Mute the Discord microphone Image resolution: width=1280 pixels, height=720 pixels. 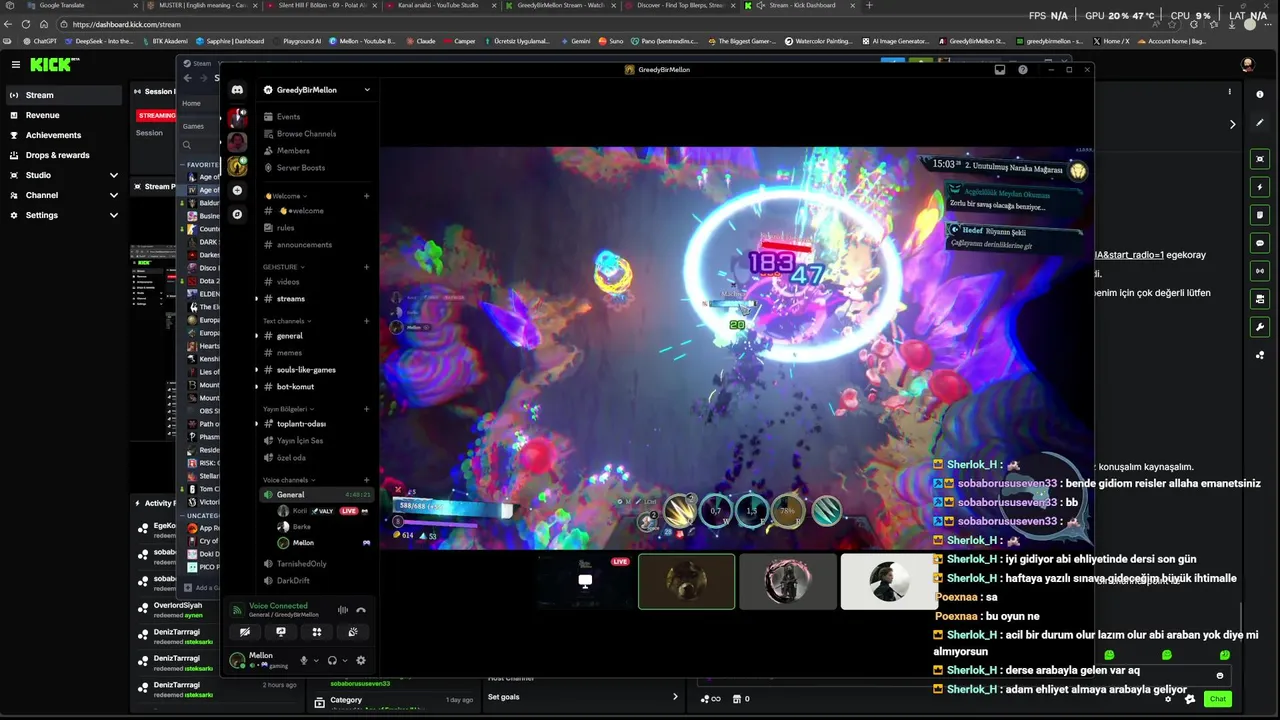point(304,660)
